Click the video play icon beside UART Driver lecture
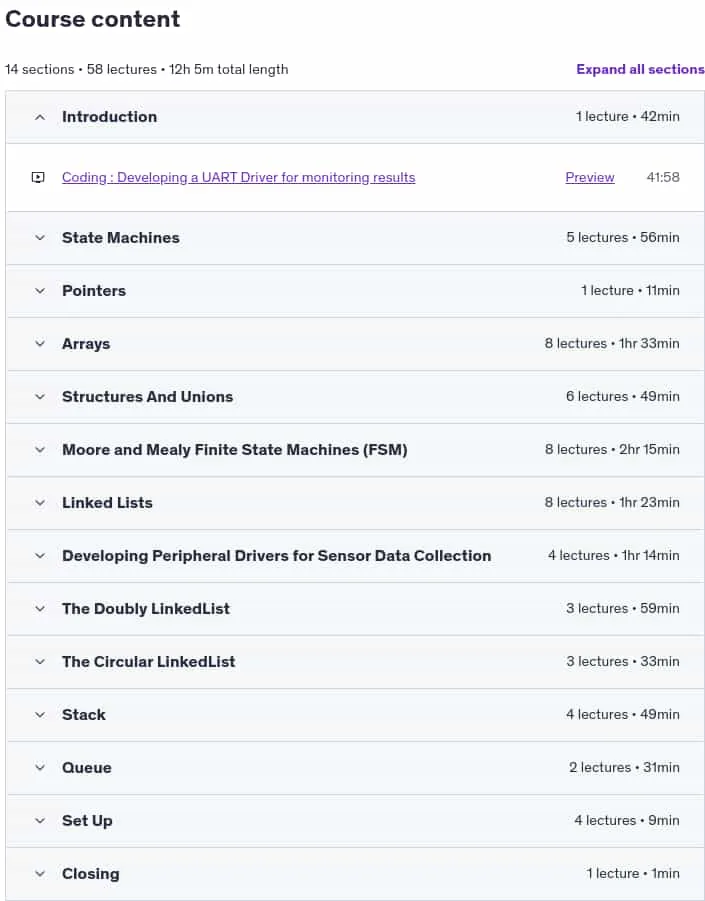The height and width of the screenshot is (901, 705). click(x=38, y=178)
